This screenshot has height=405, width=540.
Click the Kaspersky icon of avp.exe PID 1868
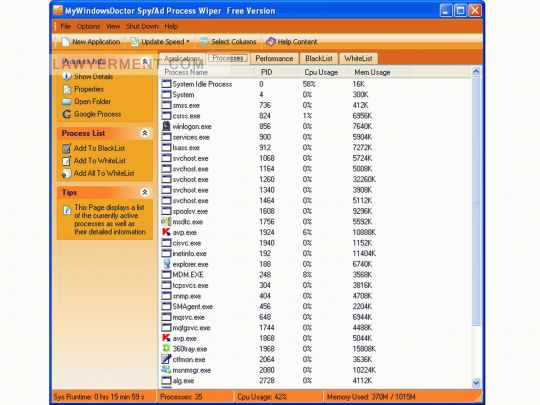click(166, 338)
